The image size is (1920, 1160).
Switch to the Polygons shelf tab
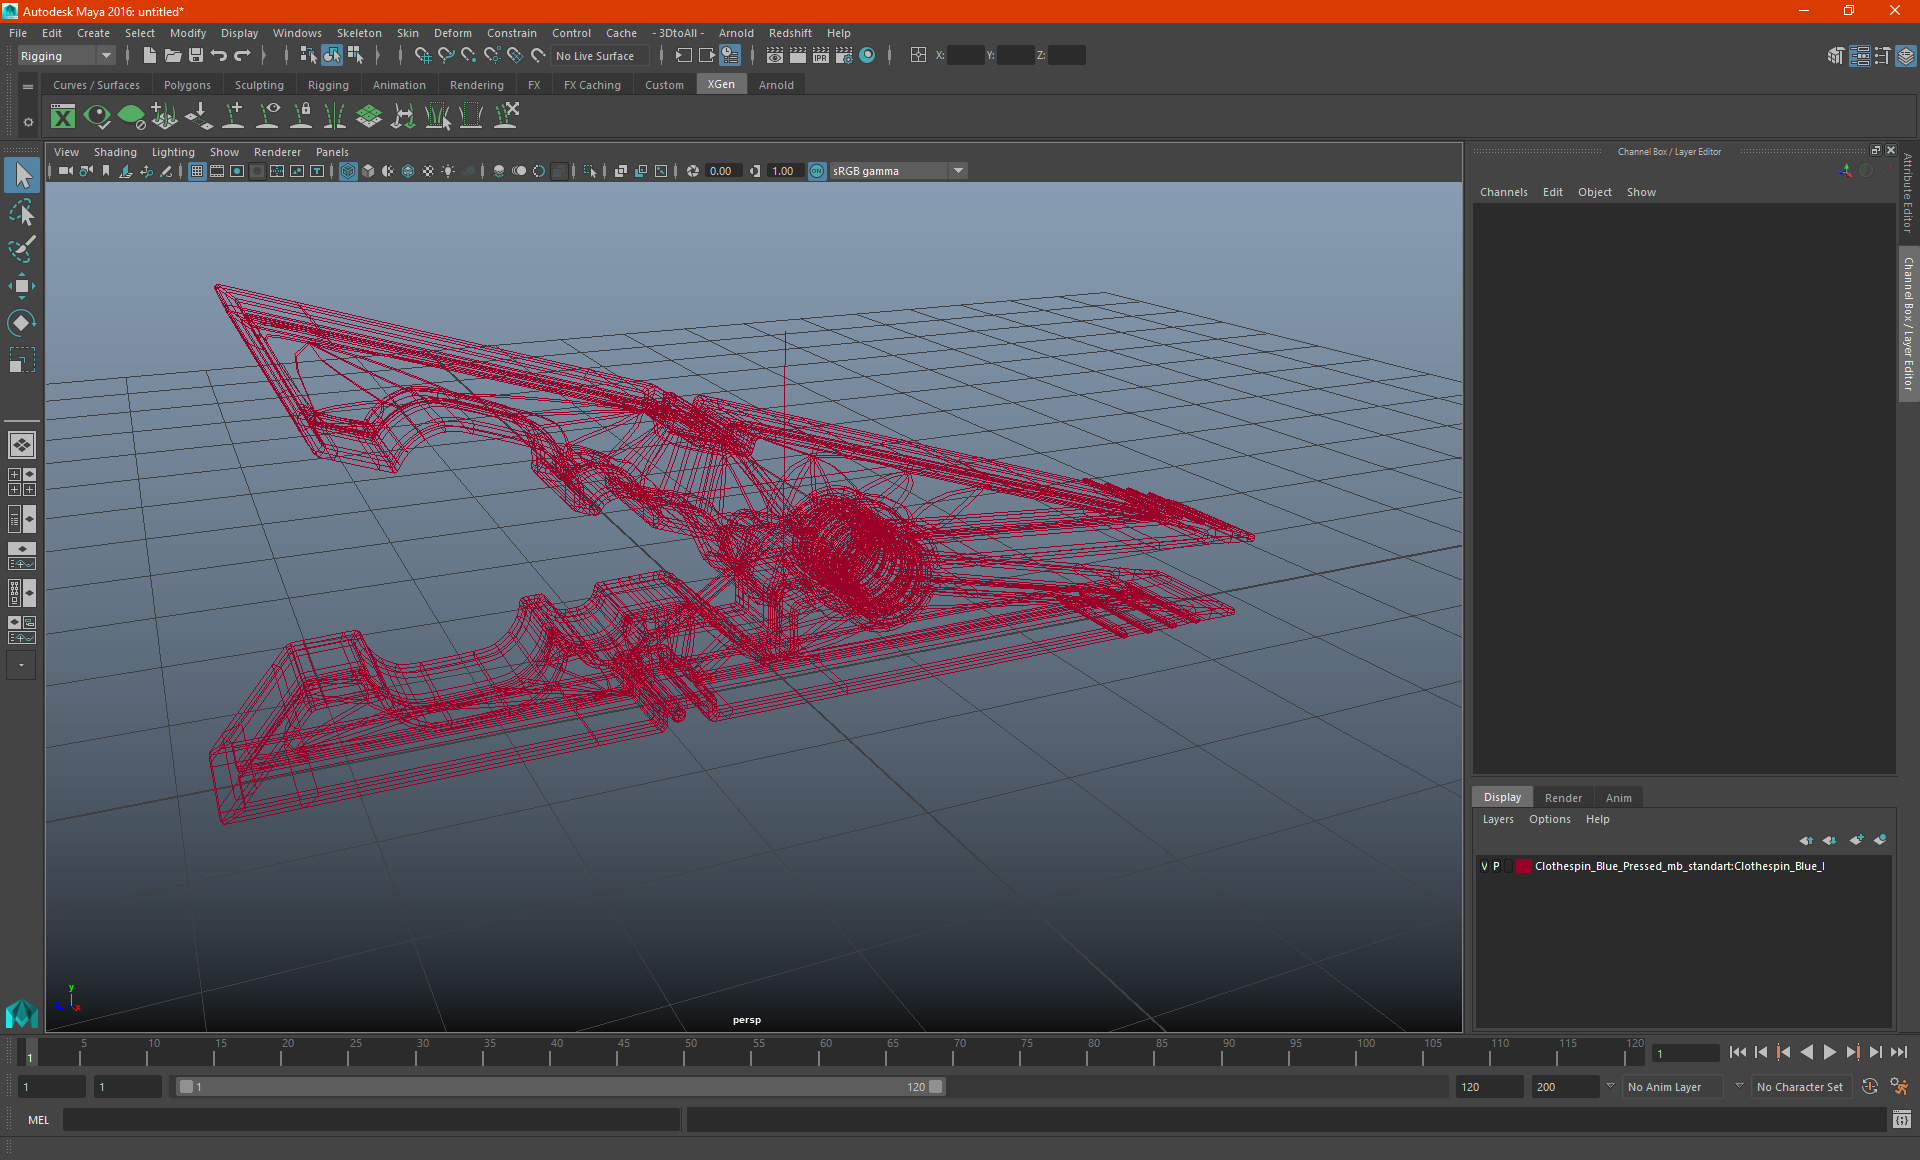(x=187, y=85)
